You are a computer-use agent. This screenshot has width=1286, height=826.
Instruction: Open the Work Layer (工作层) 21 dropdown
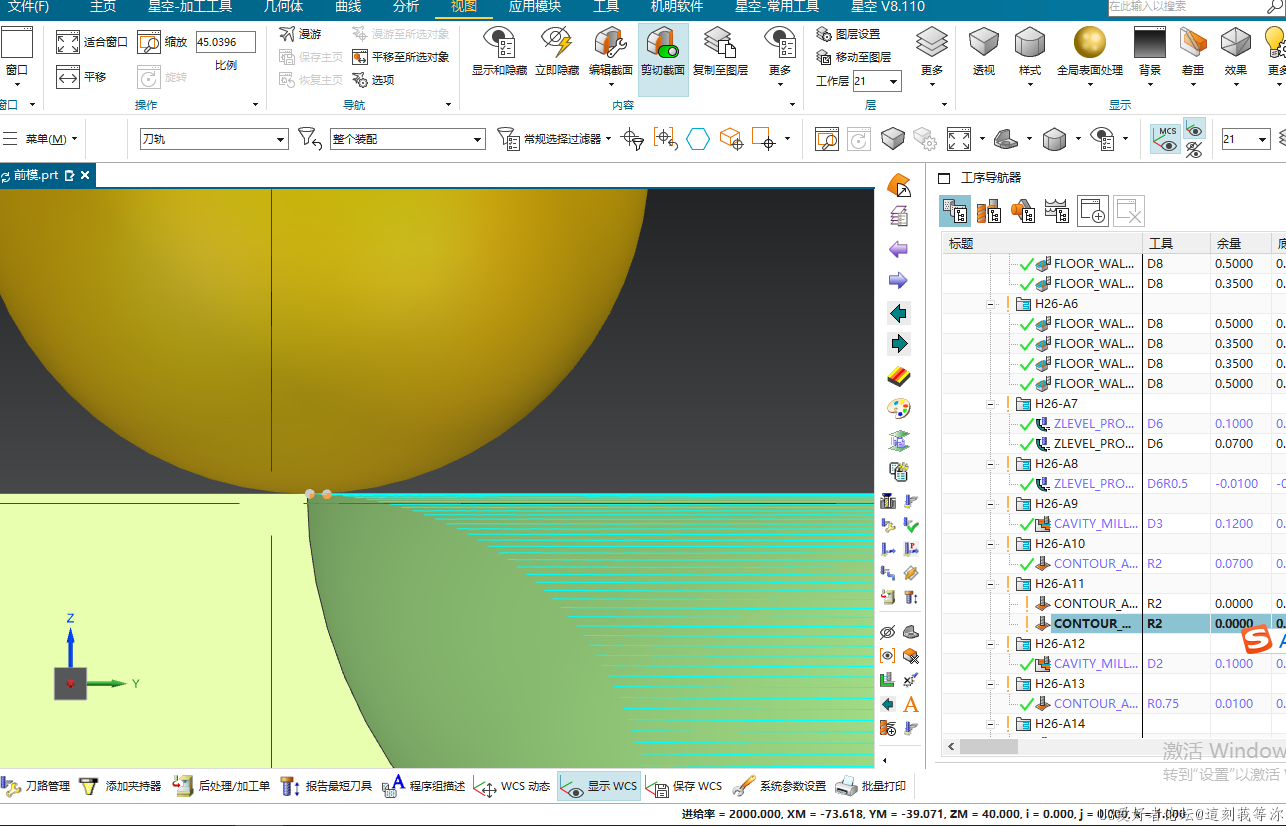pos(877,81)
